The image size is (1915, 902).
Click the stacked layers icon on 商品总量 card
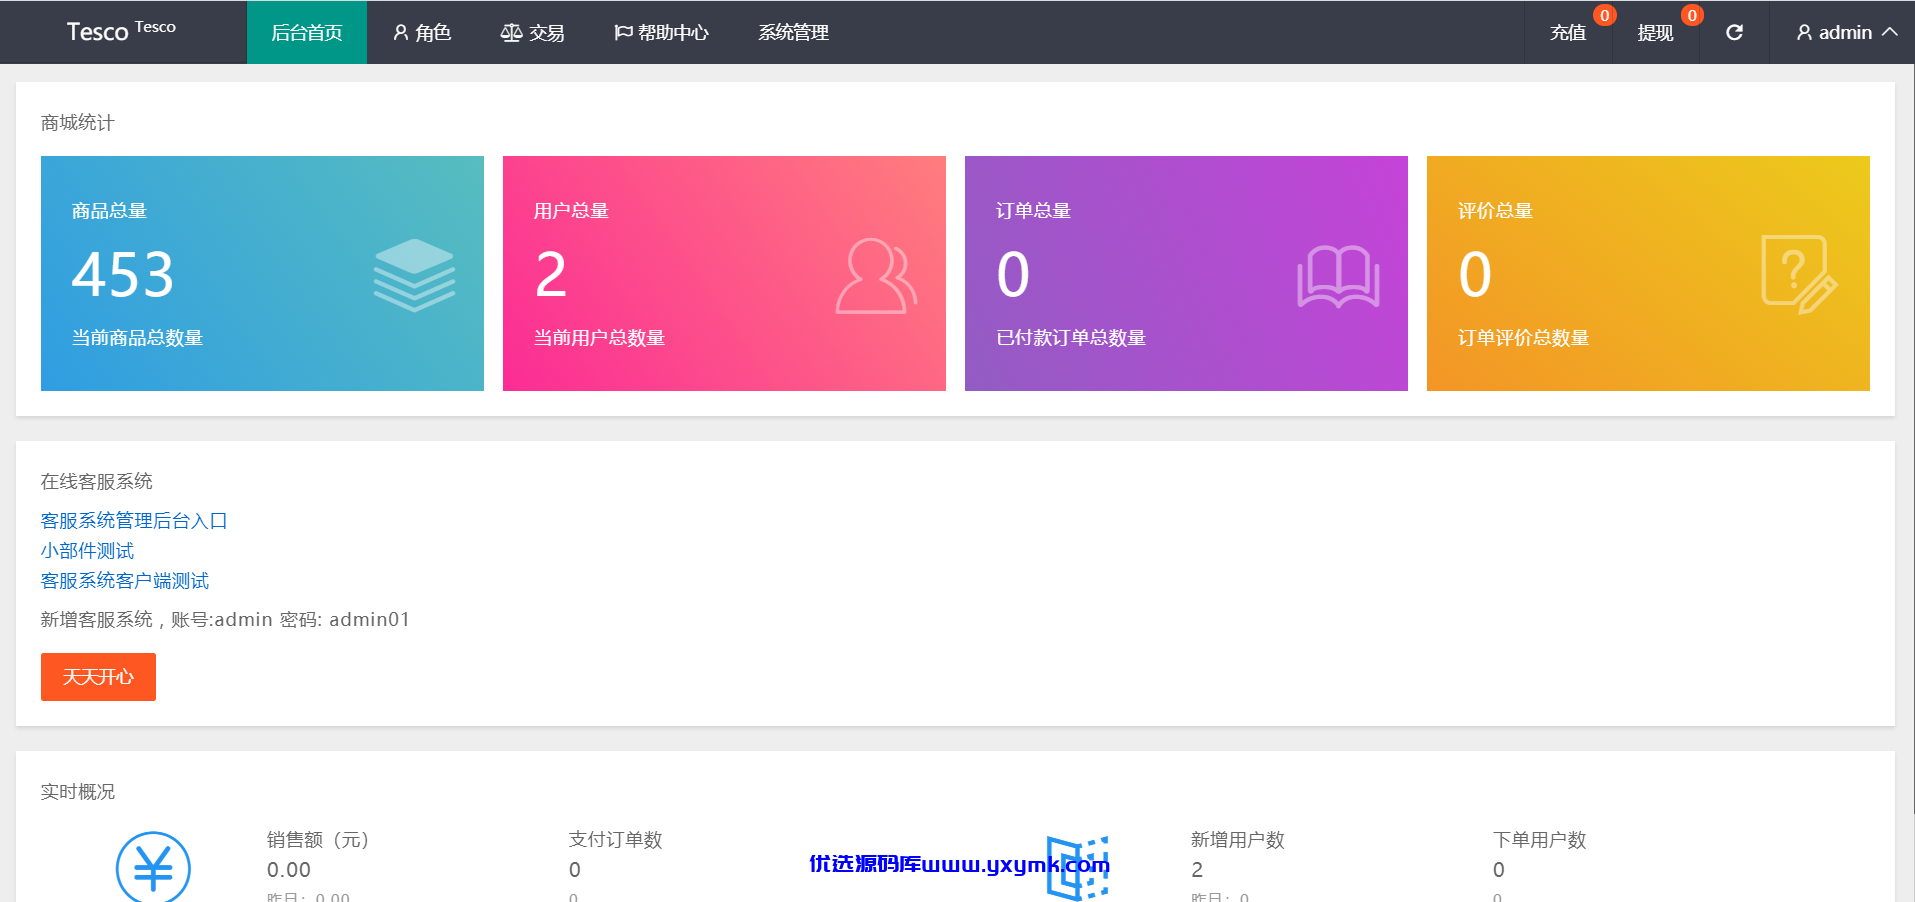pos(414,275)
